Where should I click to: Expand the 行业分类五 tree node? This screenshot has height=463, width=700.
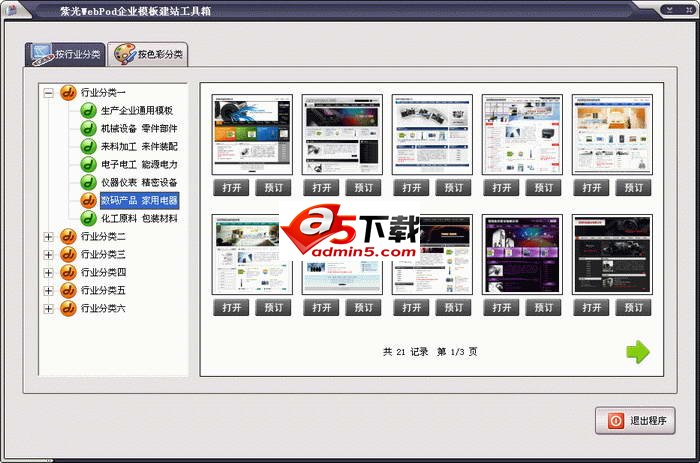coord(48,291)
